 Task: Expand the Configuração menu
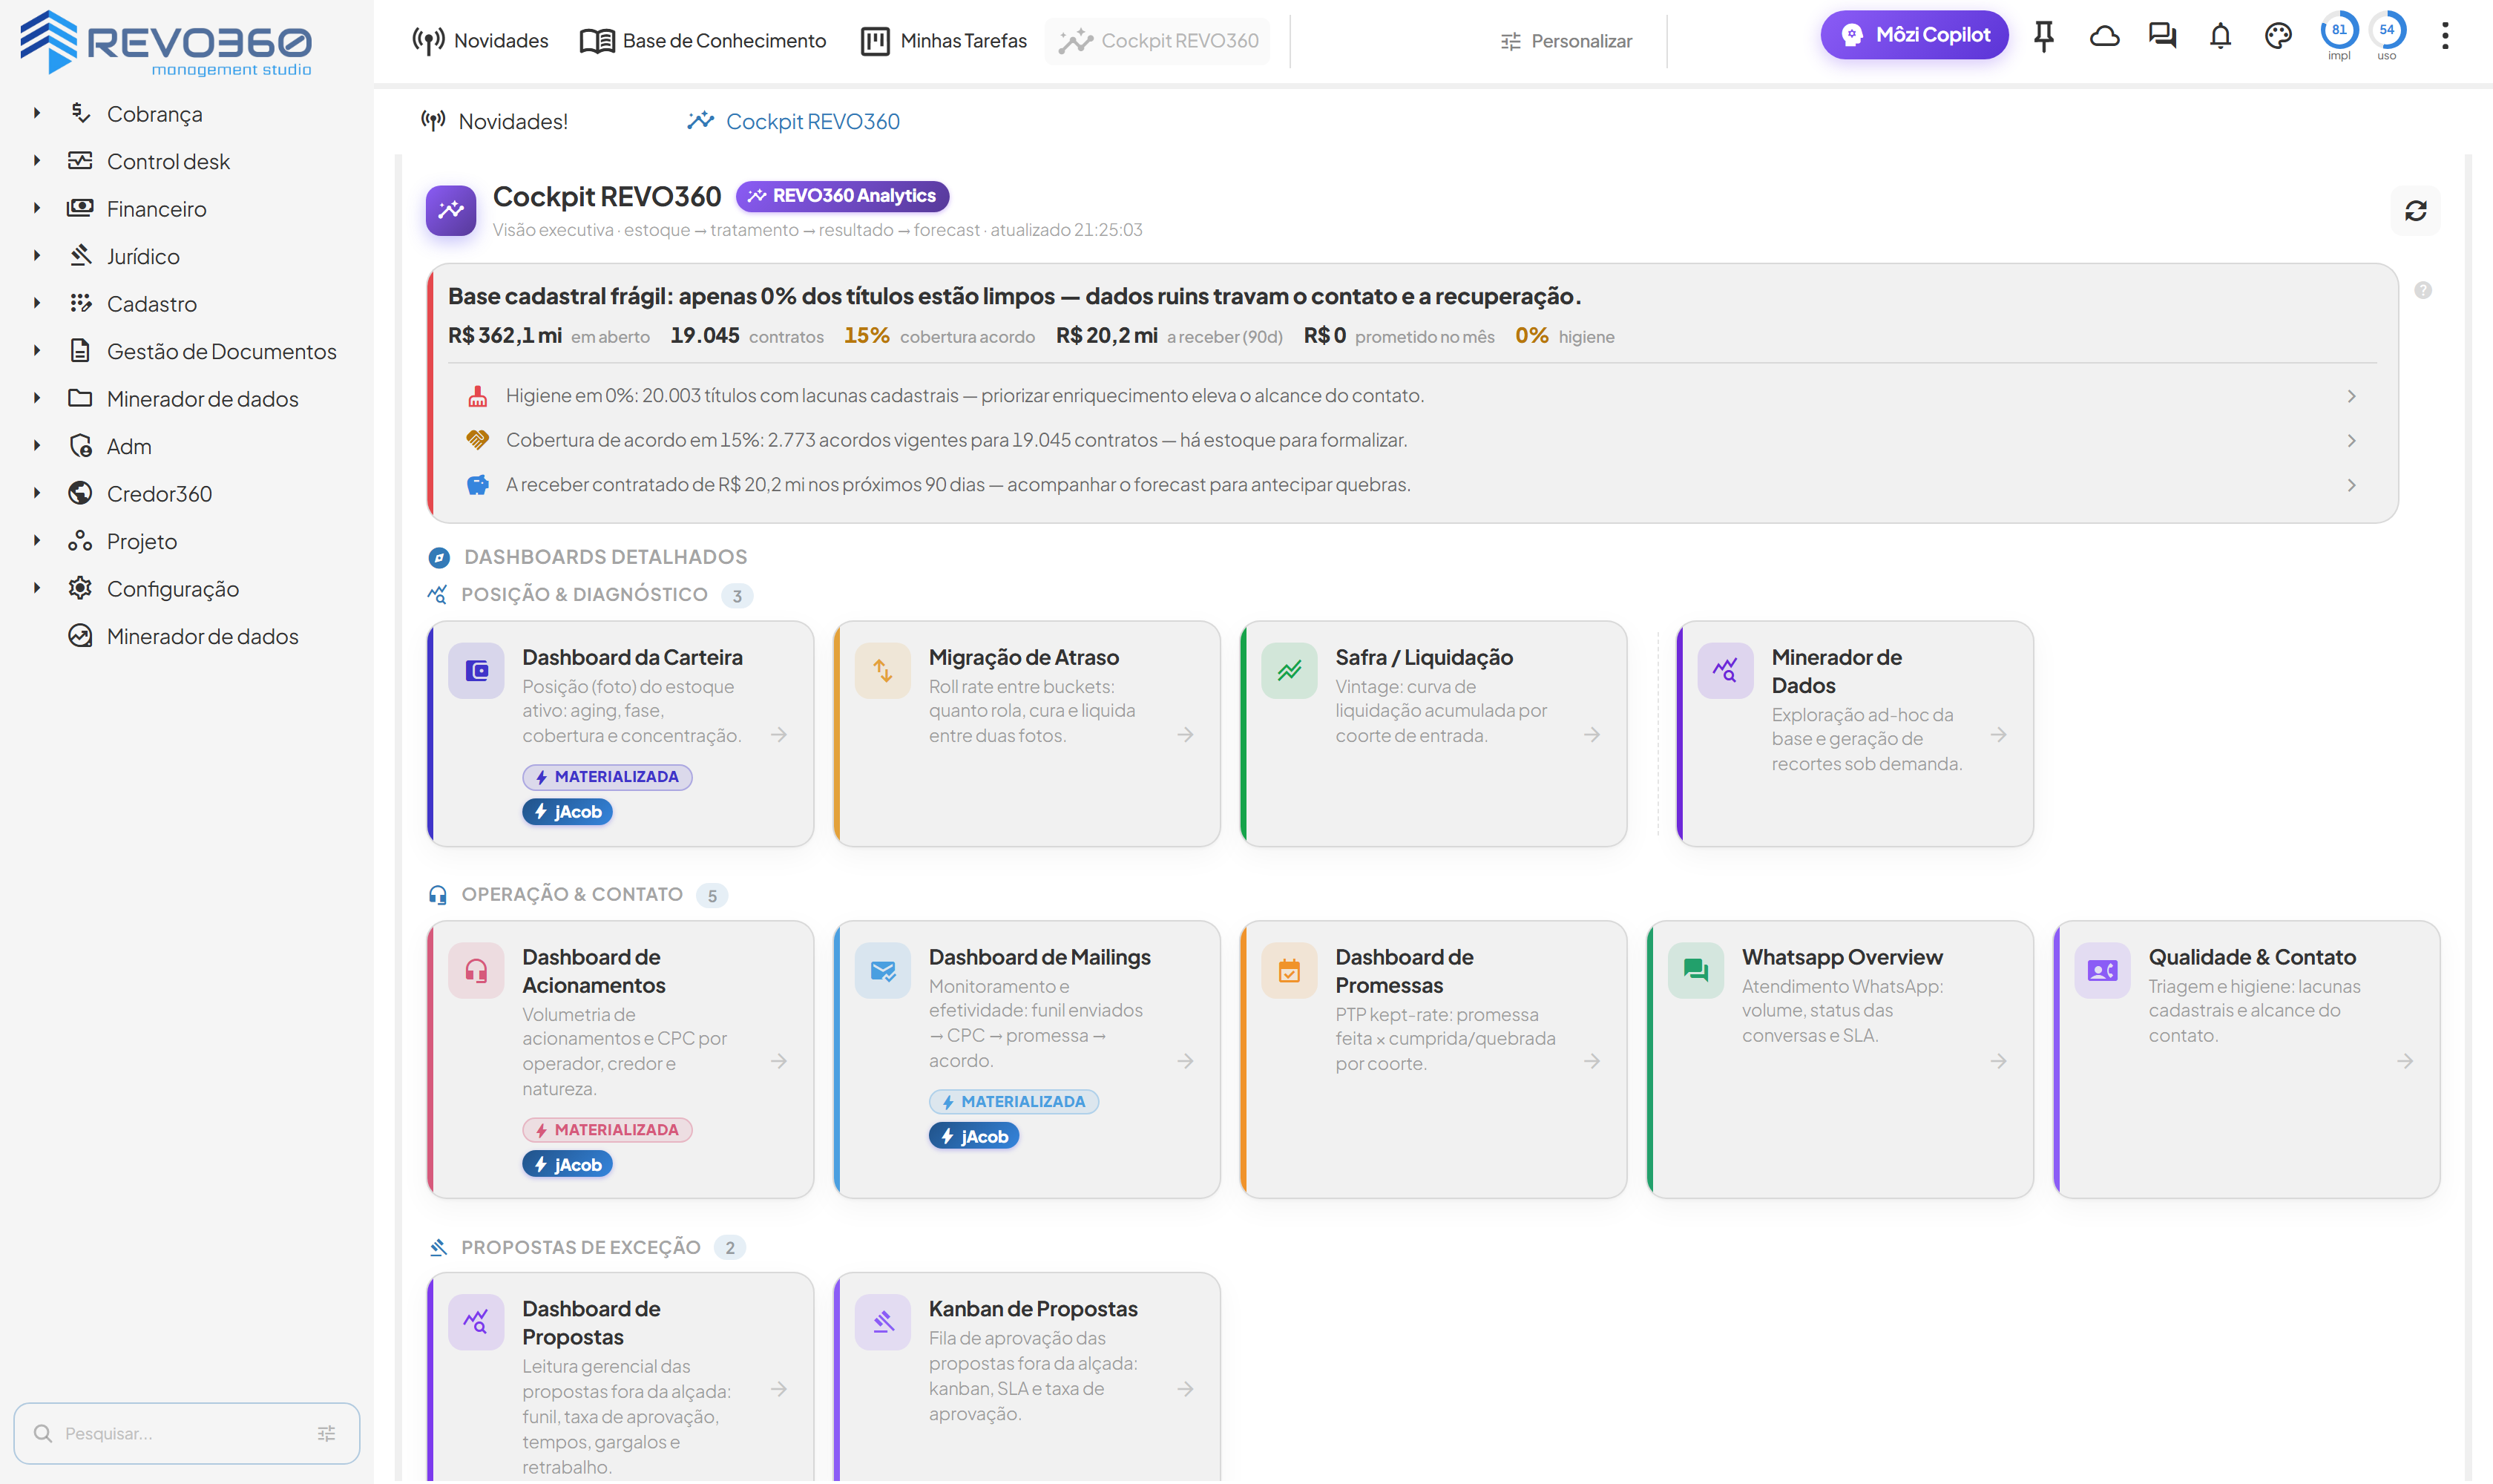[37, 588]
